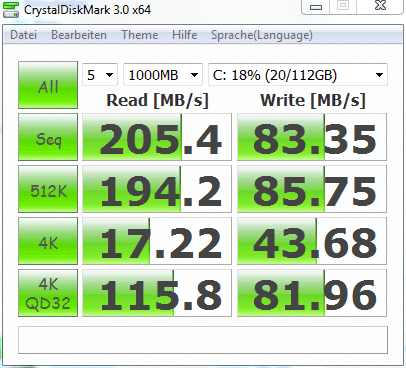
Task: Open the Theme menu
Action: [139, 35]
